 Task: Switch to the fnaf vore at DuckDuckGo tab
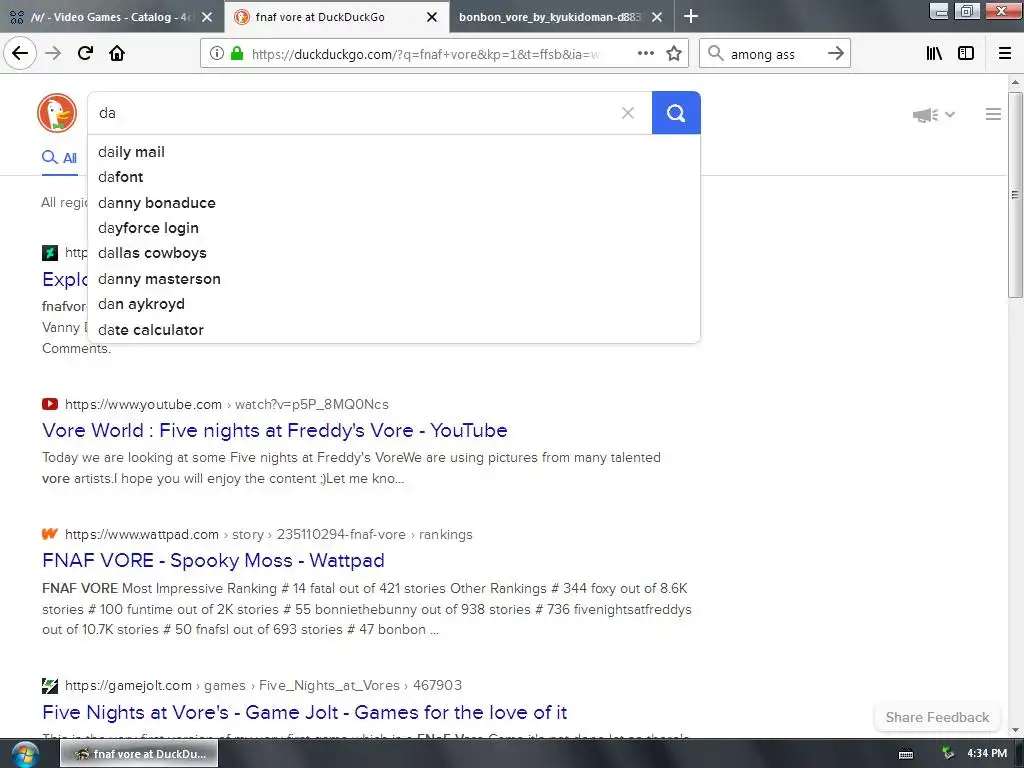click(337, 17)
